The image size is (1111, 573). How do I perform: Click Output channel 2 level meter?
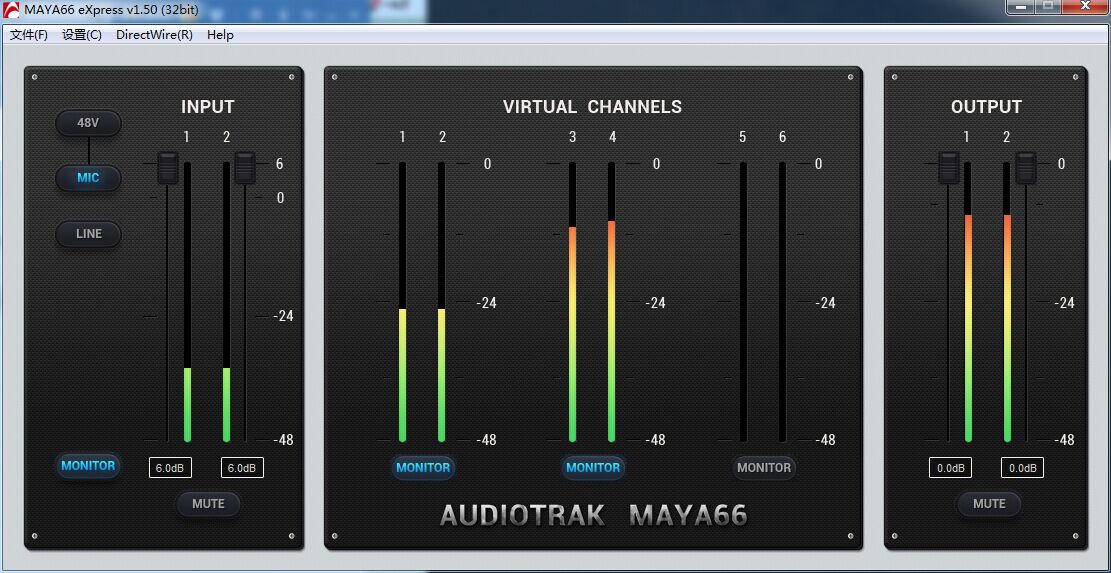[x=1007, y=302]
